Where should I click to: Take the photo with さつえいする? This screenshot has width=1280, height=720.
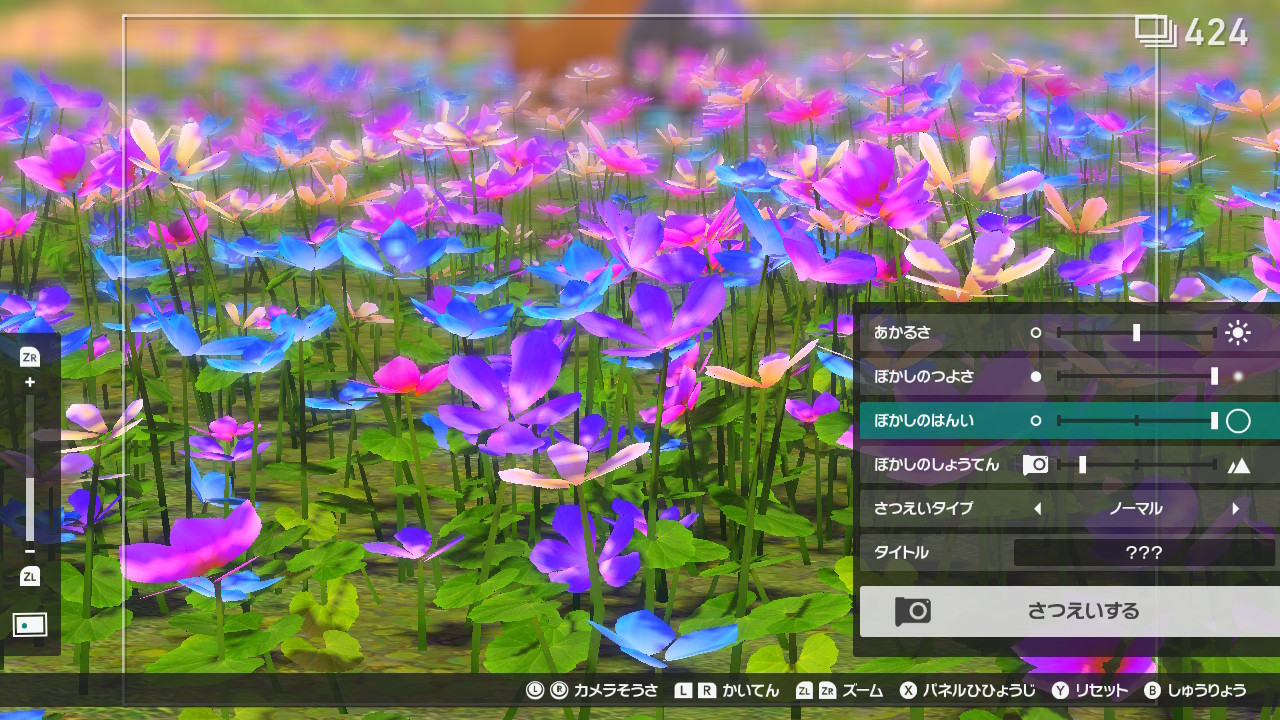(x=1070, y=611)
